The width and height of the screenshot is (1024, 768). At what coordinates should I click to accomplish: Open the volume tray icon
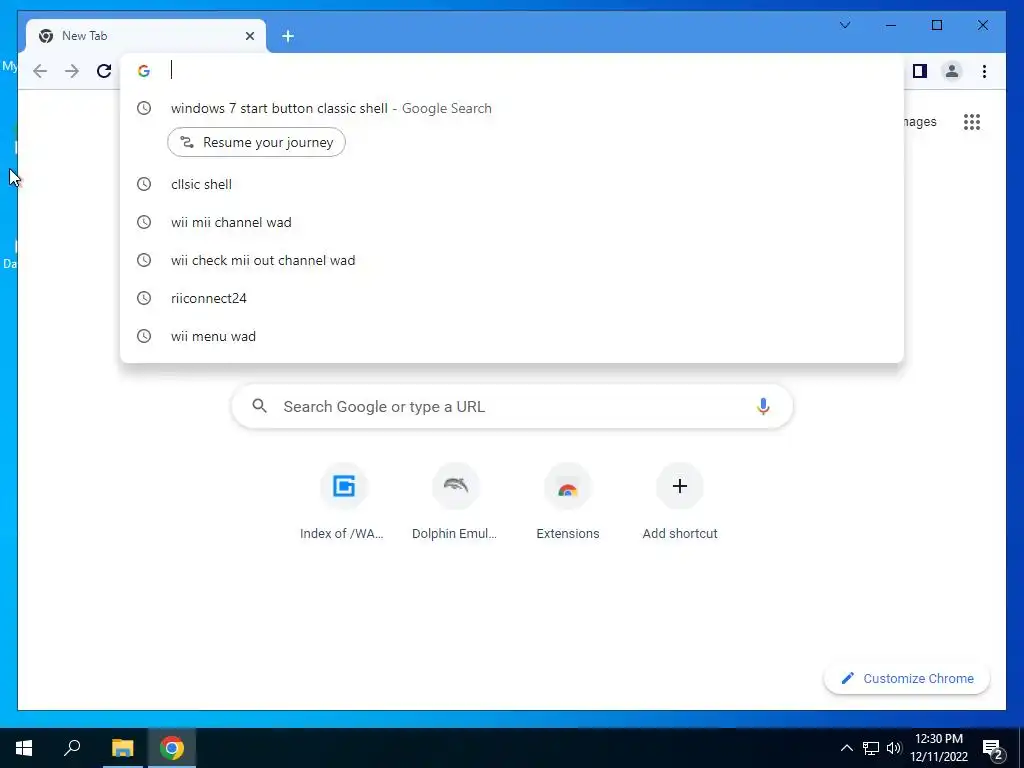point(894,748)
